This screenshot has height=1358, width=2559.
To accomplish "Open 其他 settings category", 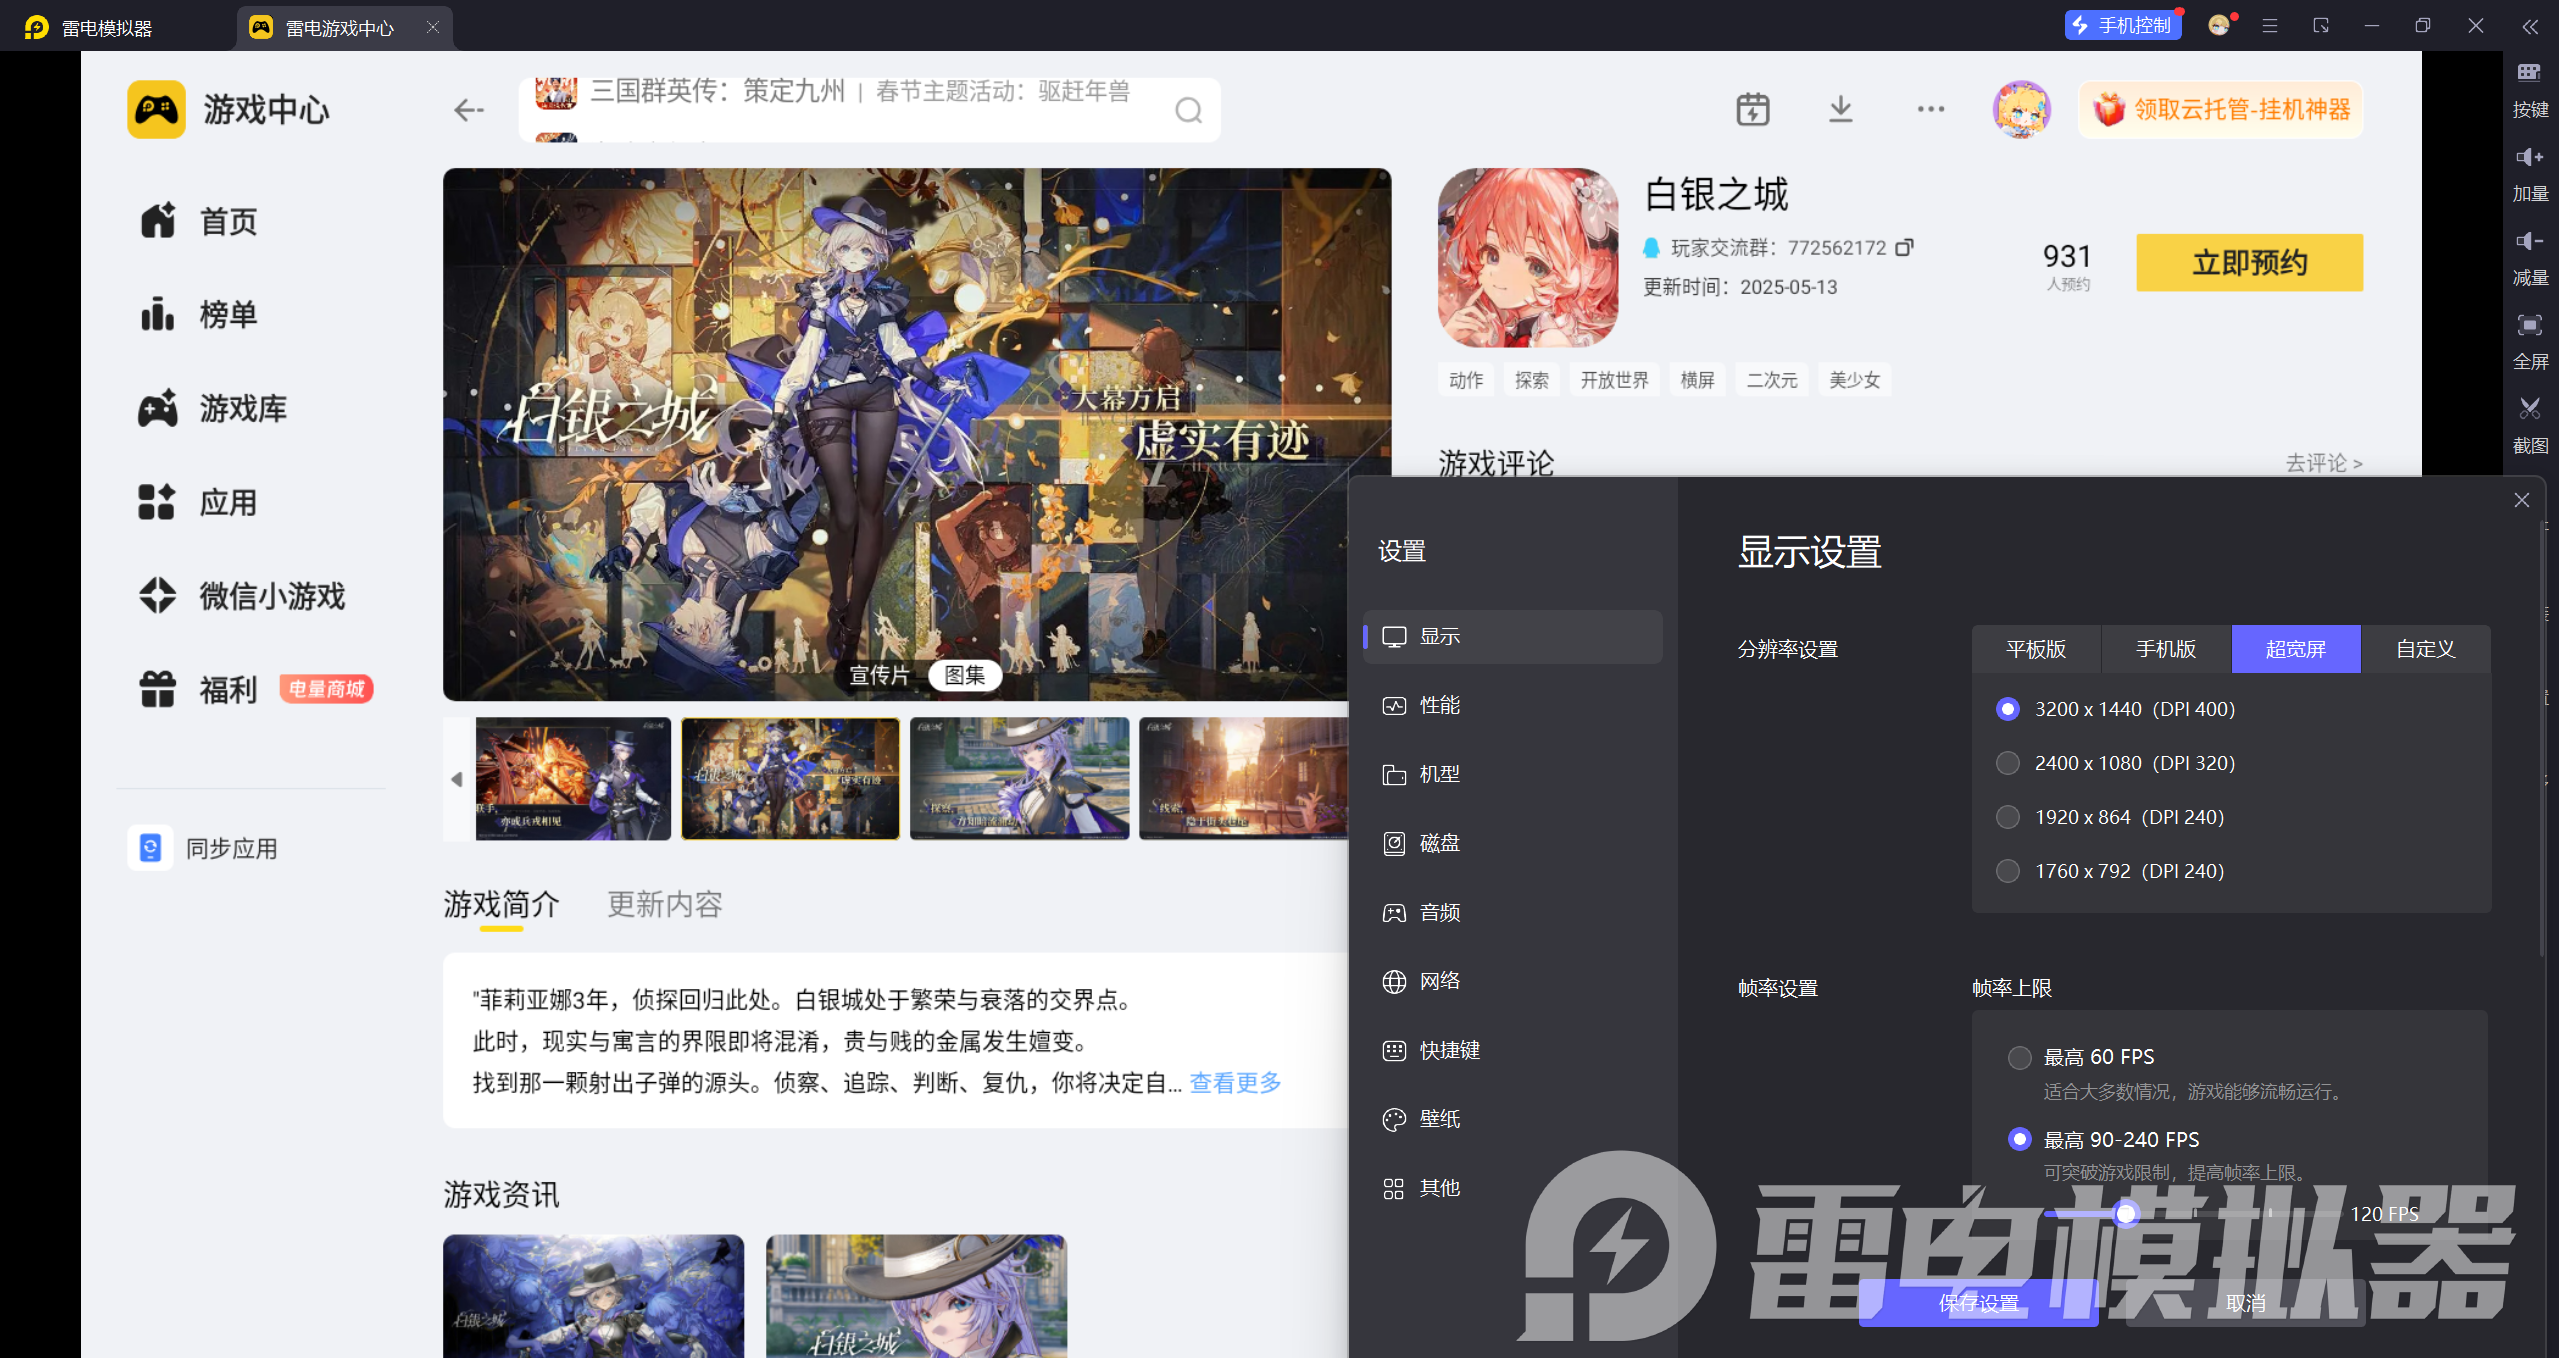I will (1512, 1188).
